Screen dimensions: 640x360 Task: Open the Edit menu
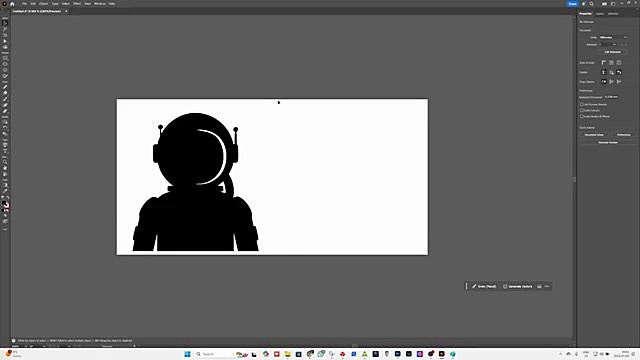pos(33,4)
